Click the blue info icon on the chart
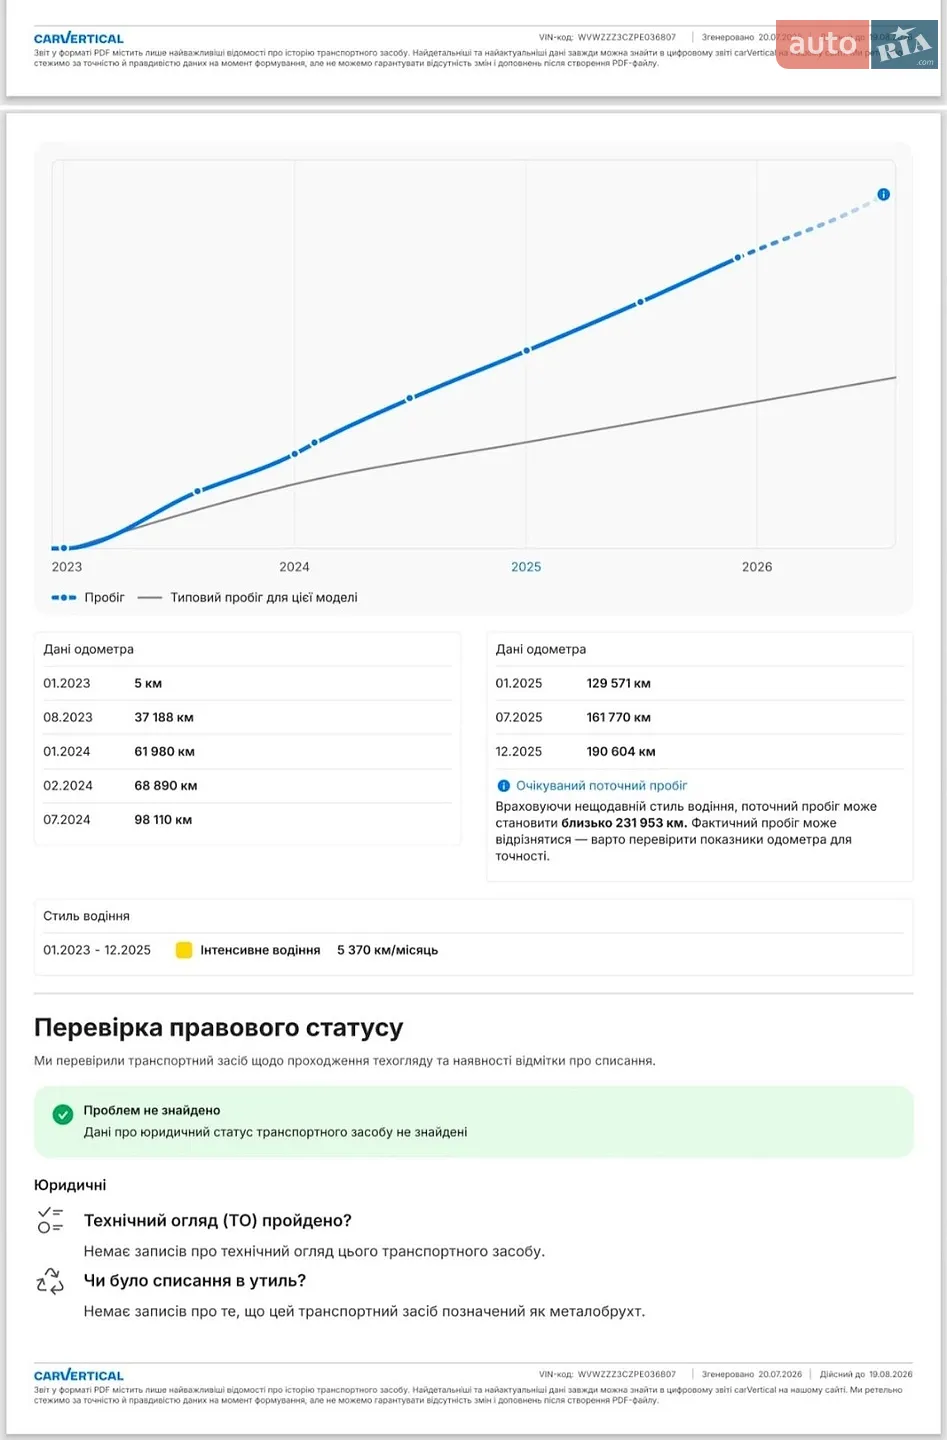 point(883,194)
